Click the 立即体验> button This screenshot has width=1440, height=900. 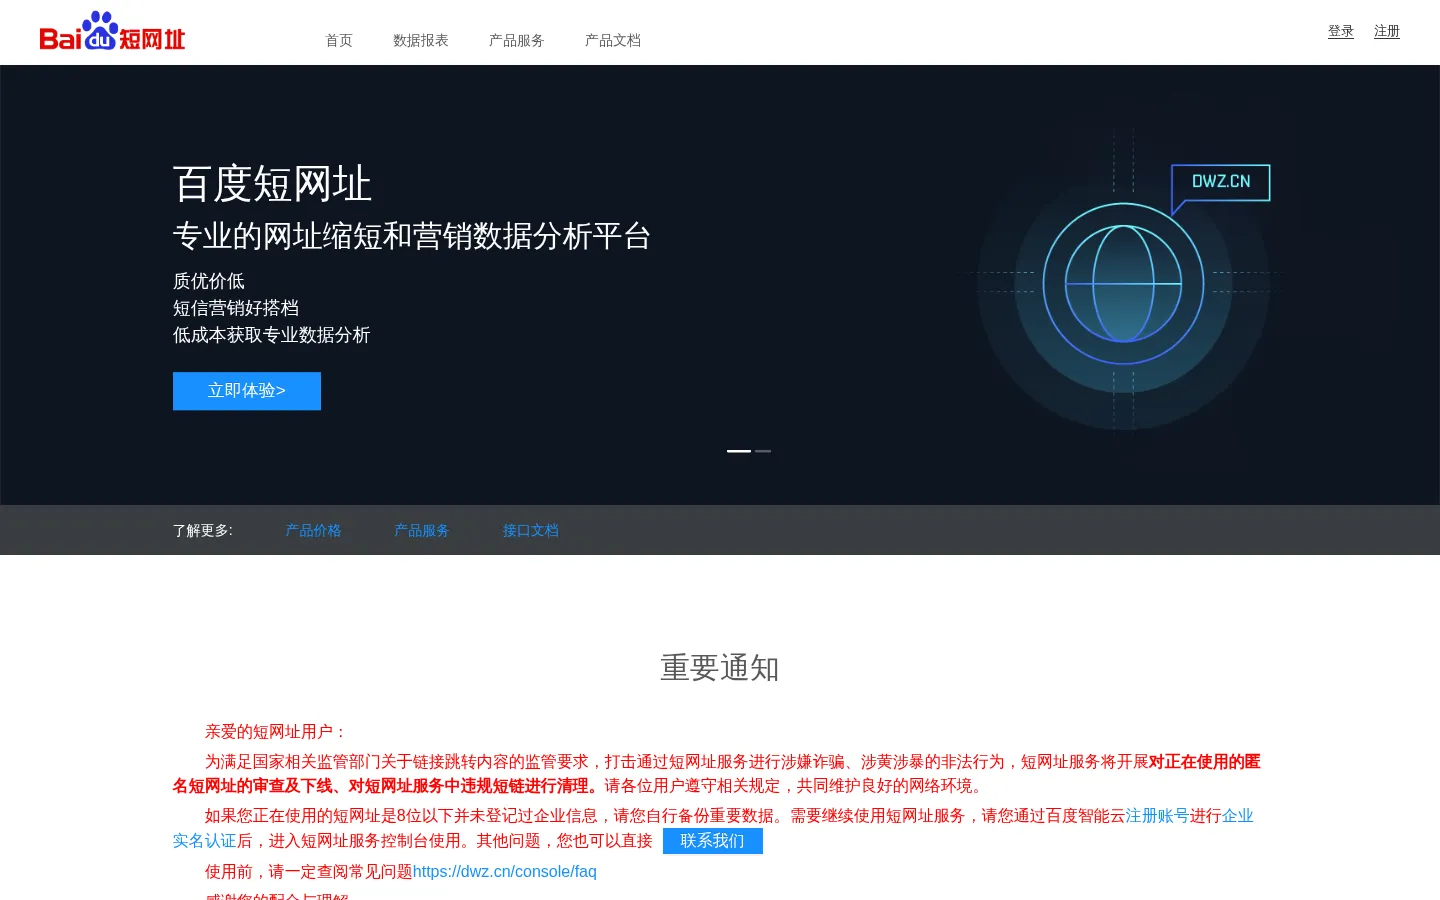[247, 391]
